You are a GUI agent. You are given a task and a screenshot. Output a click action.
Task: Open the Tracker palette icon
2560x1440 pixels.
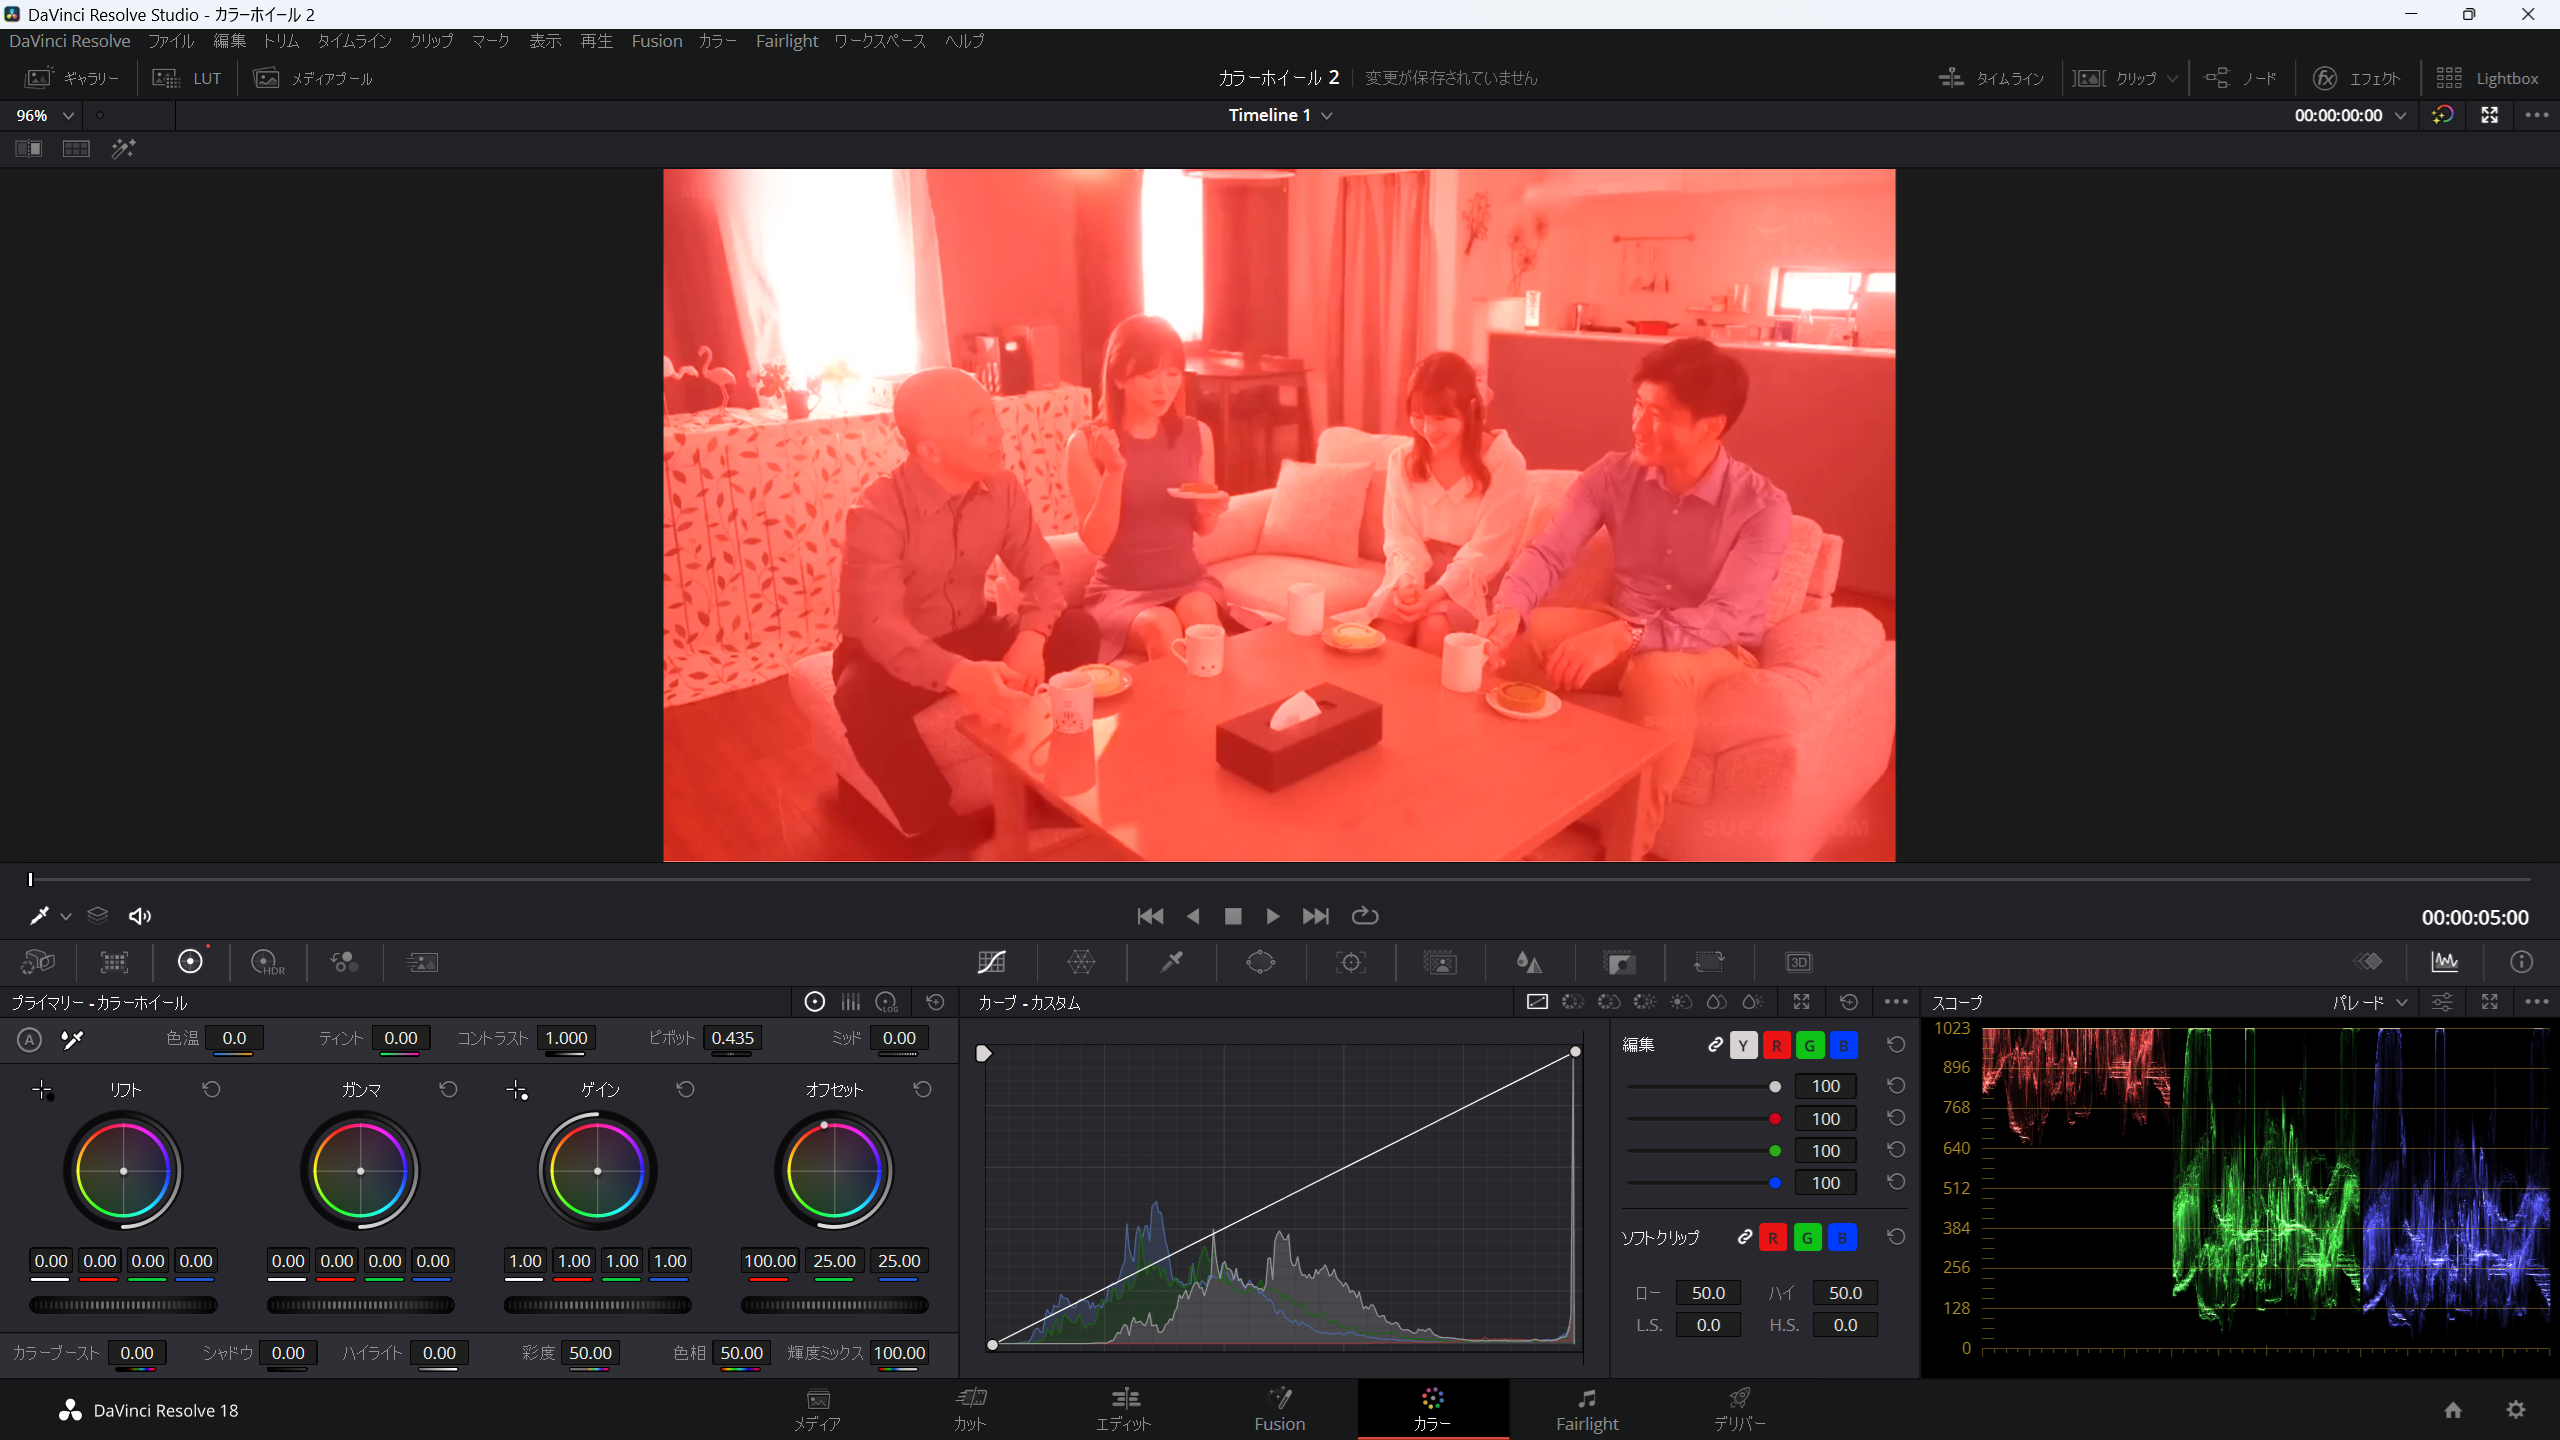(x=1350, y=962)
